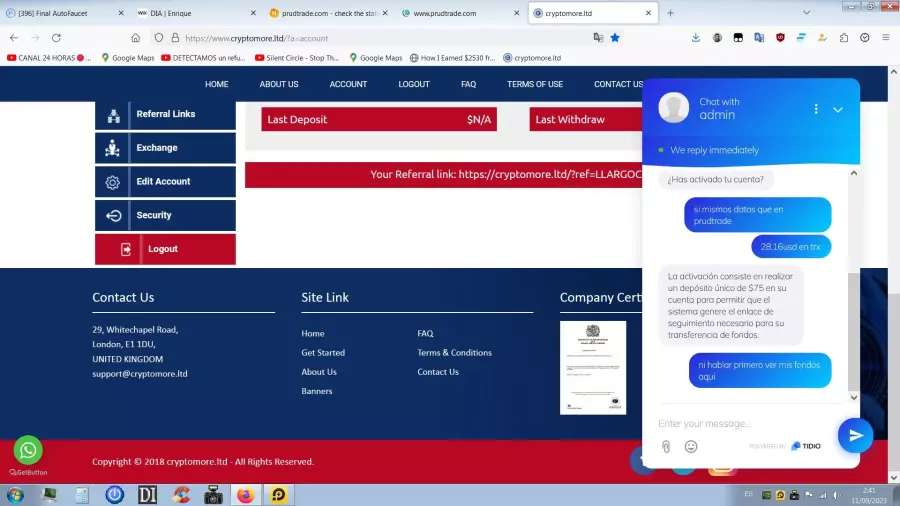Minimize the admin chat widget

coord(837,109)
